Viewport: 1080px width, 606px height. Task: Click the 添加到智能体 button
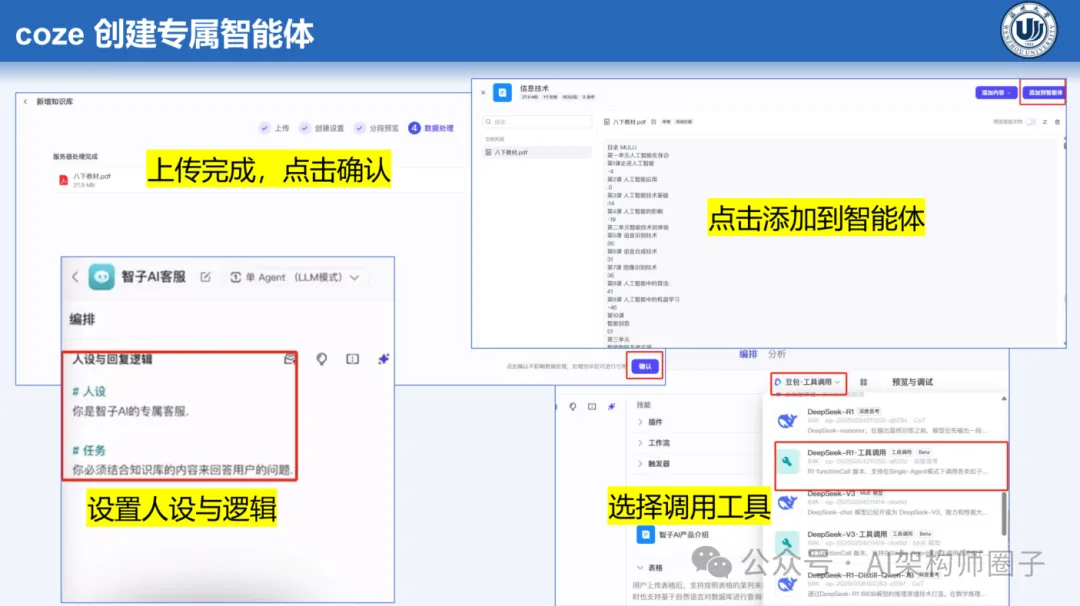click(x=1043, y=92)
